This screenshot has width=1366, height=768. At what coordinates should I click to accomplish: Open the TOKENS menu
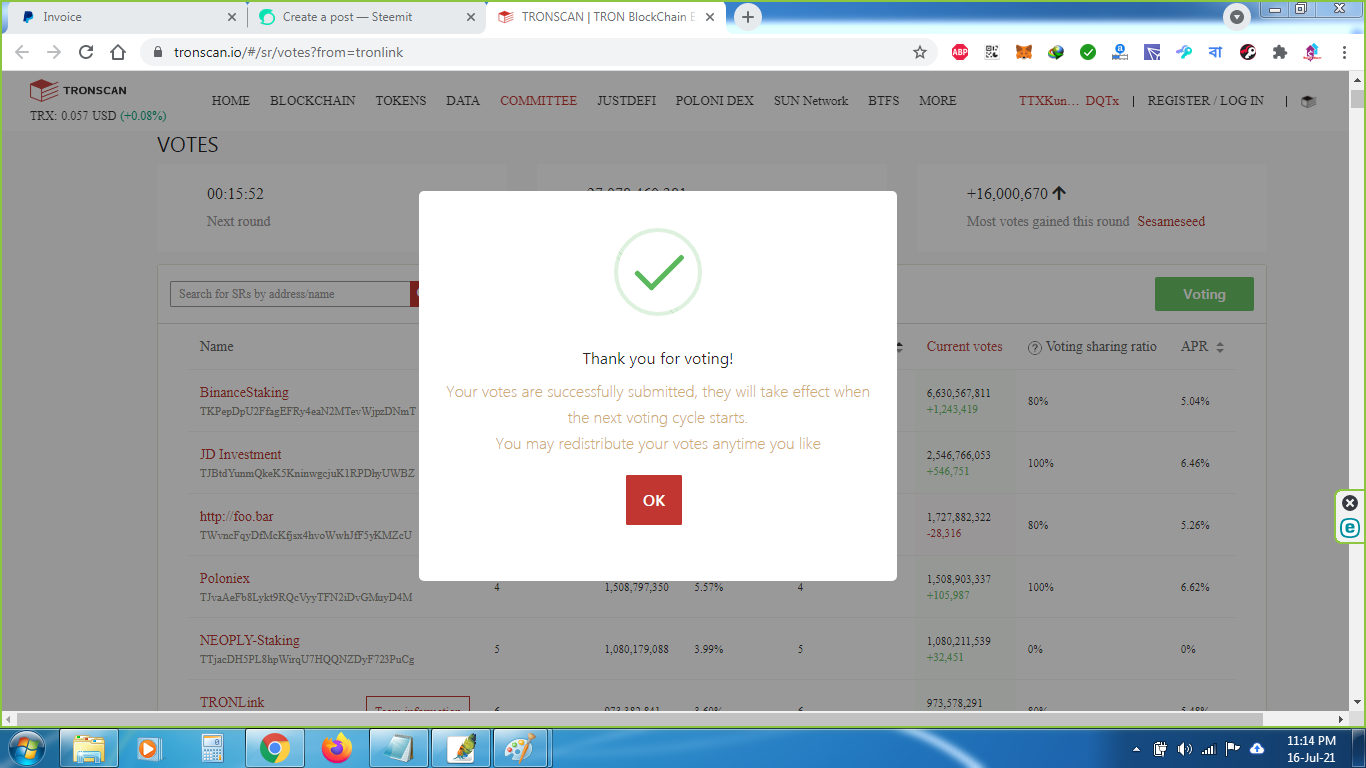401,101
